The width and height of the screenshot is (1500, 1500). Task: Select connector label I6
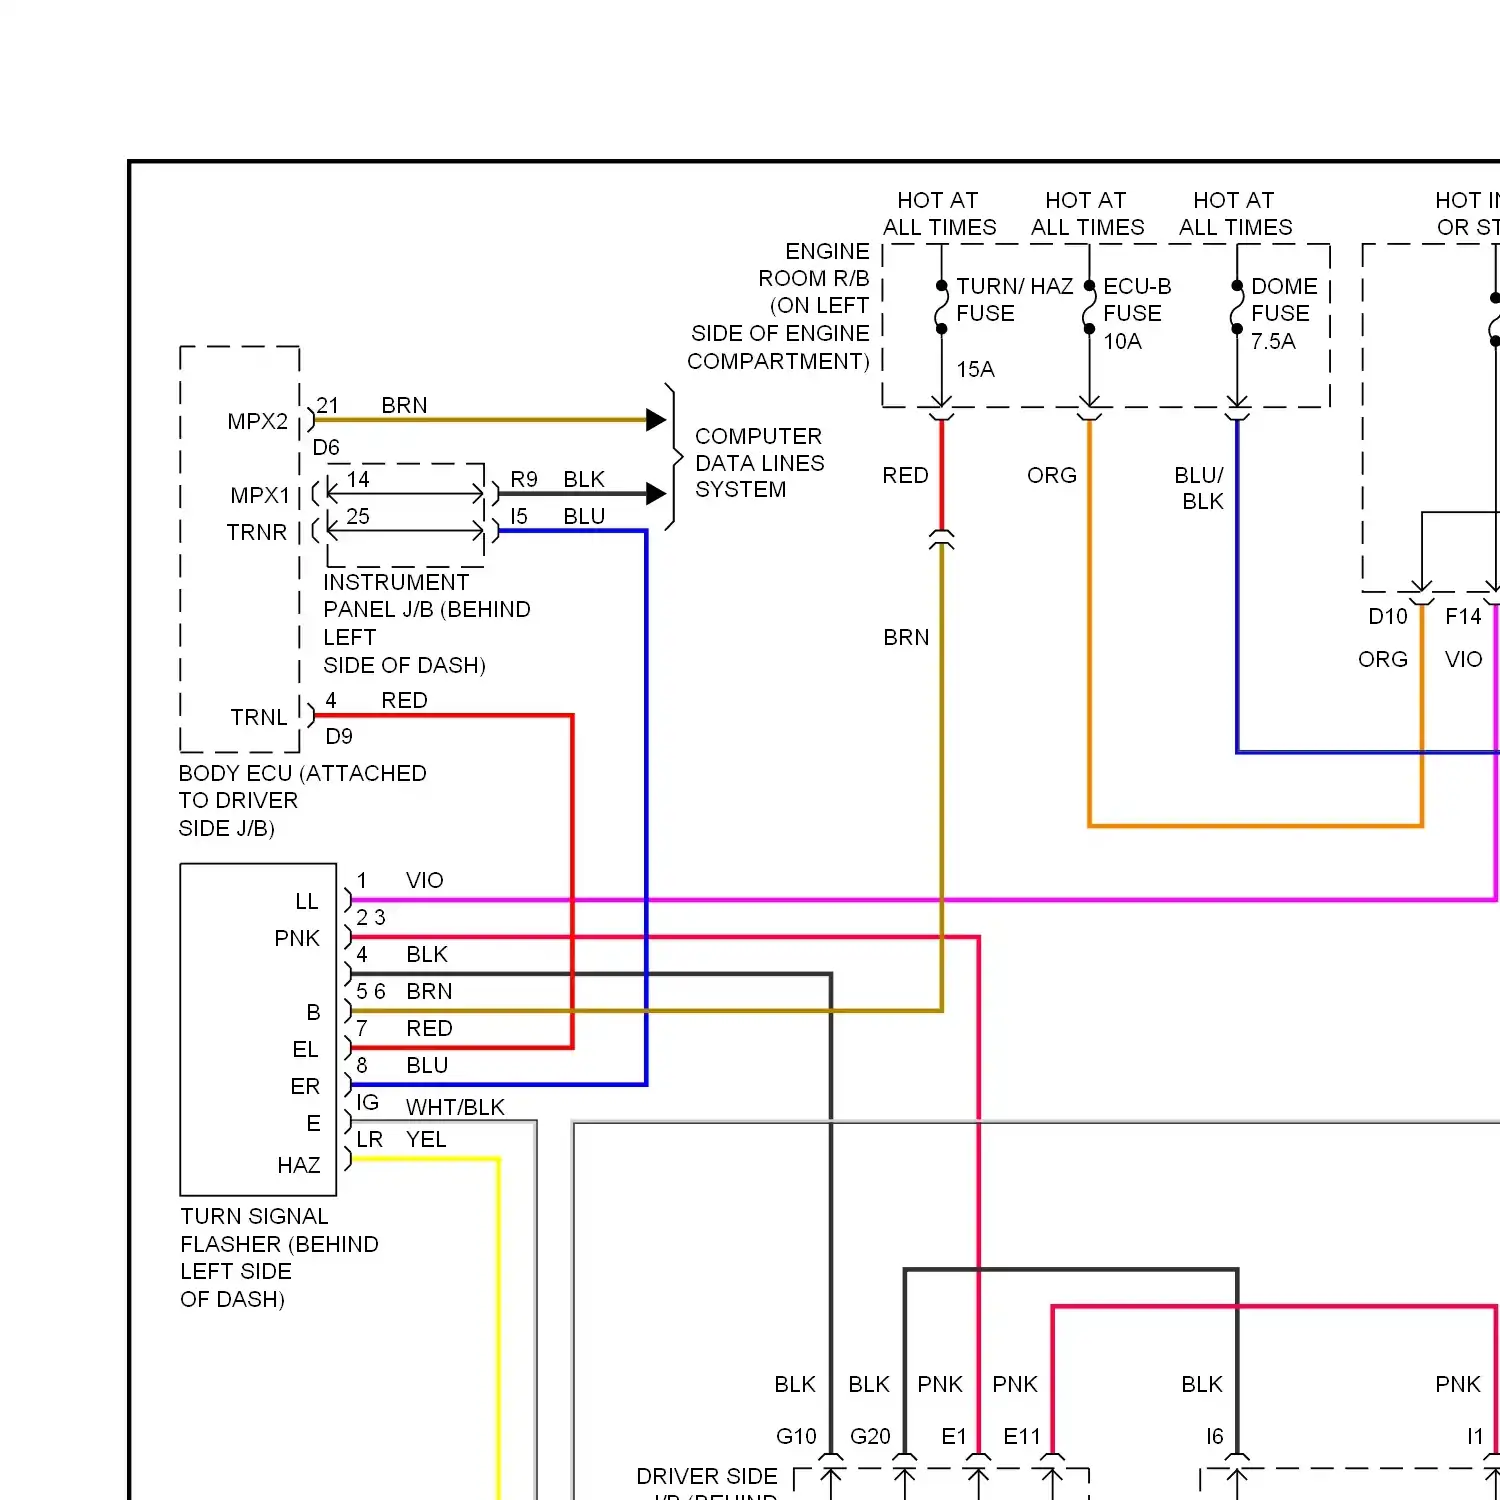[1214, 1436]
